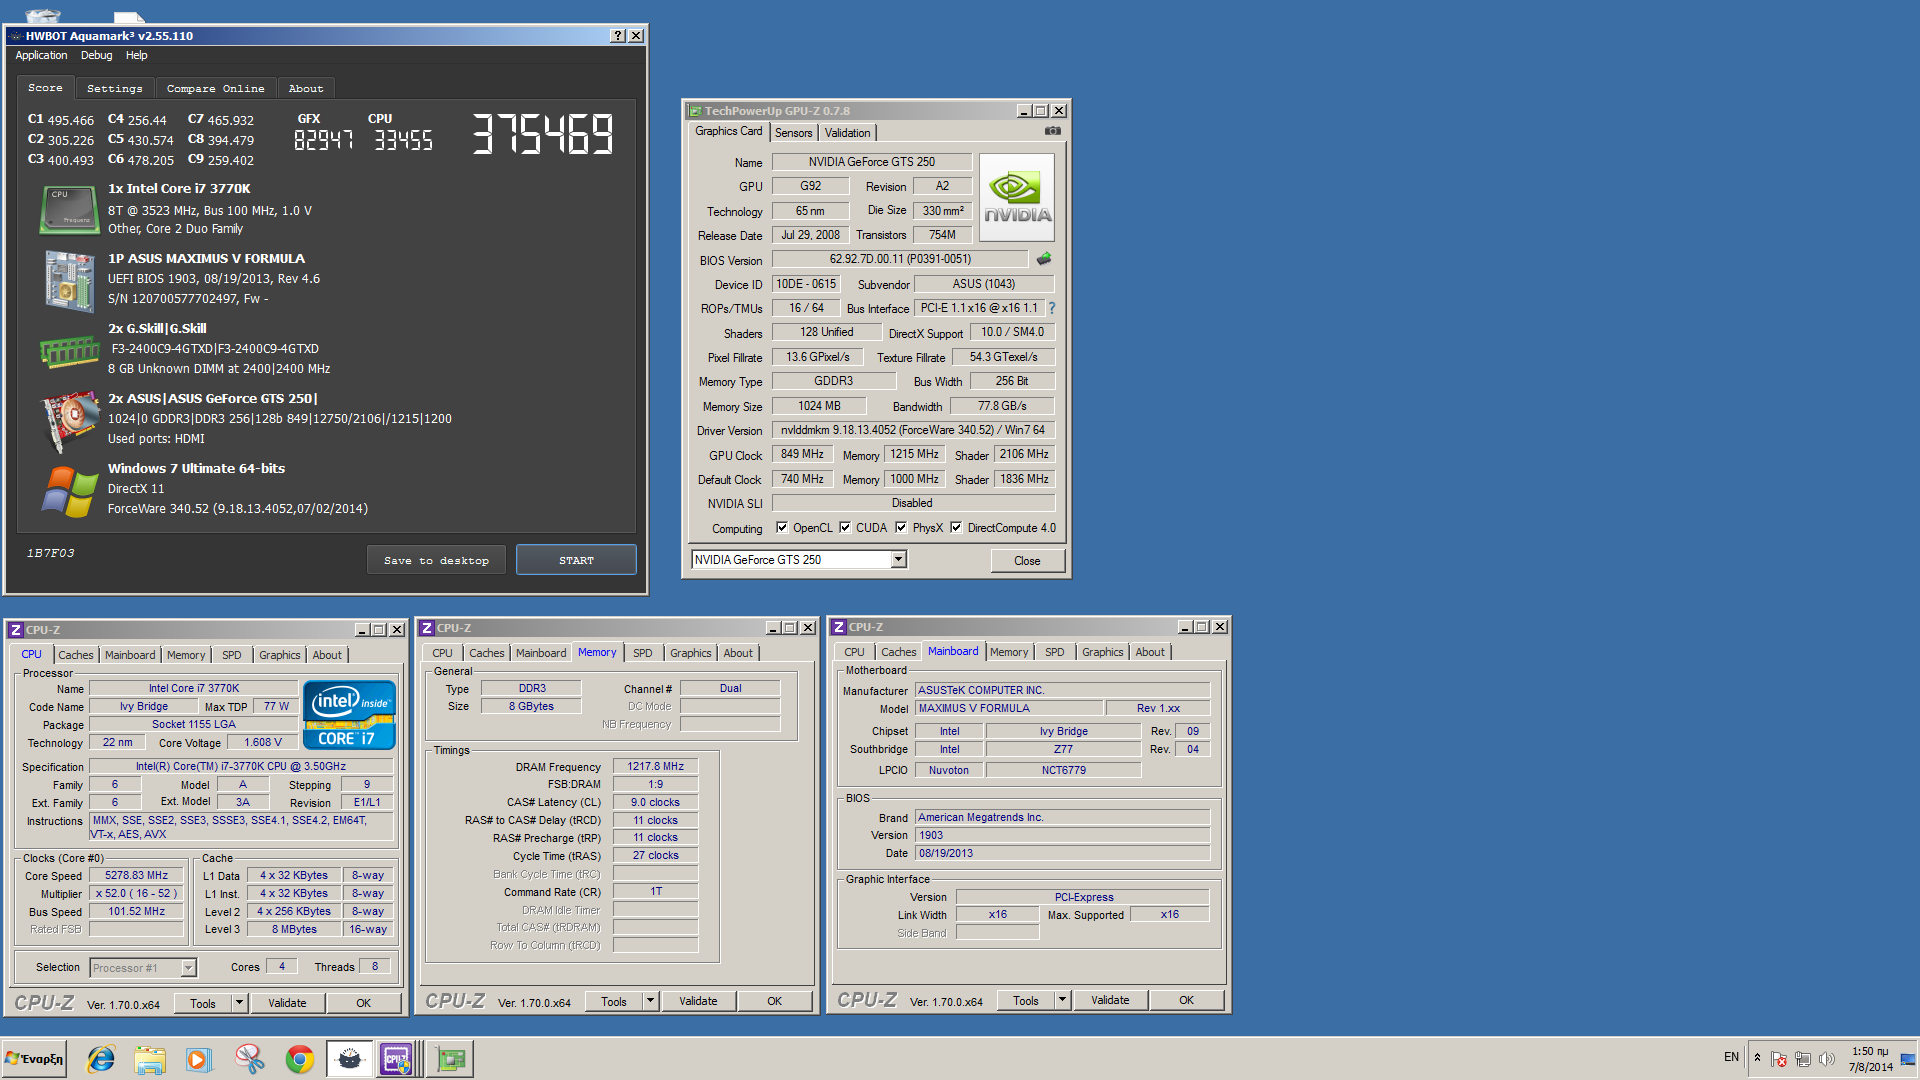Click the GPU-Z screenshot camera icon
This screenshot has width=1920, height=1080.
[x=1052, y=131]
